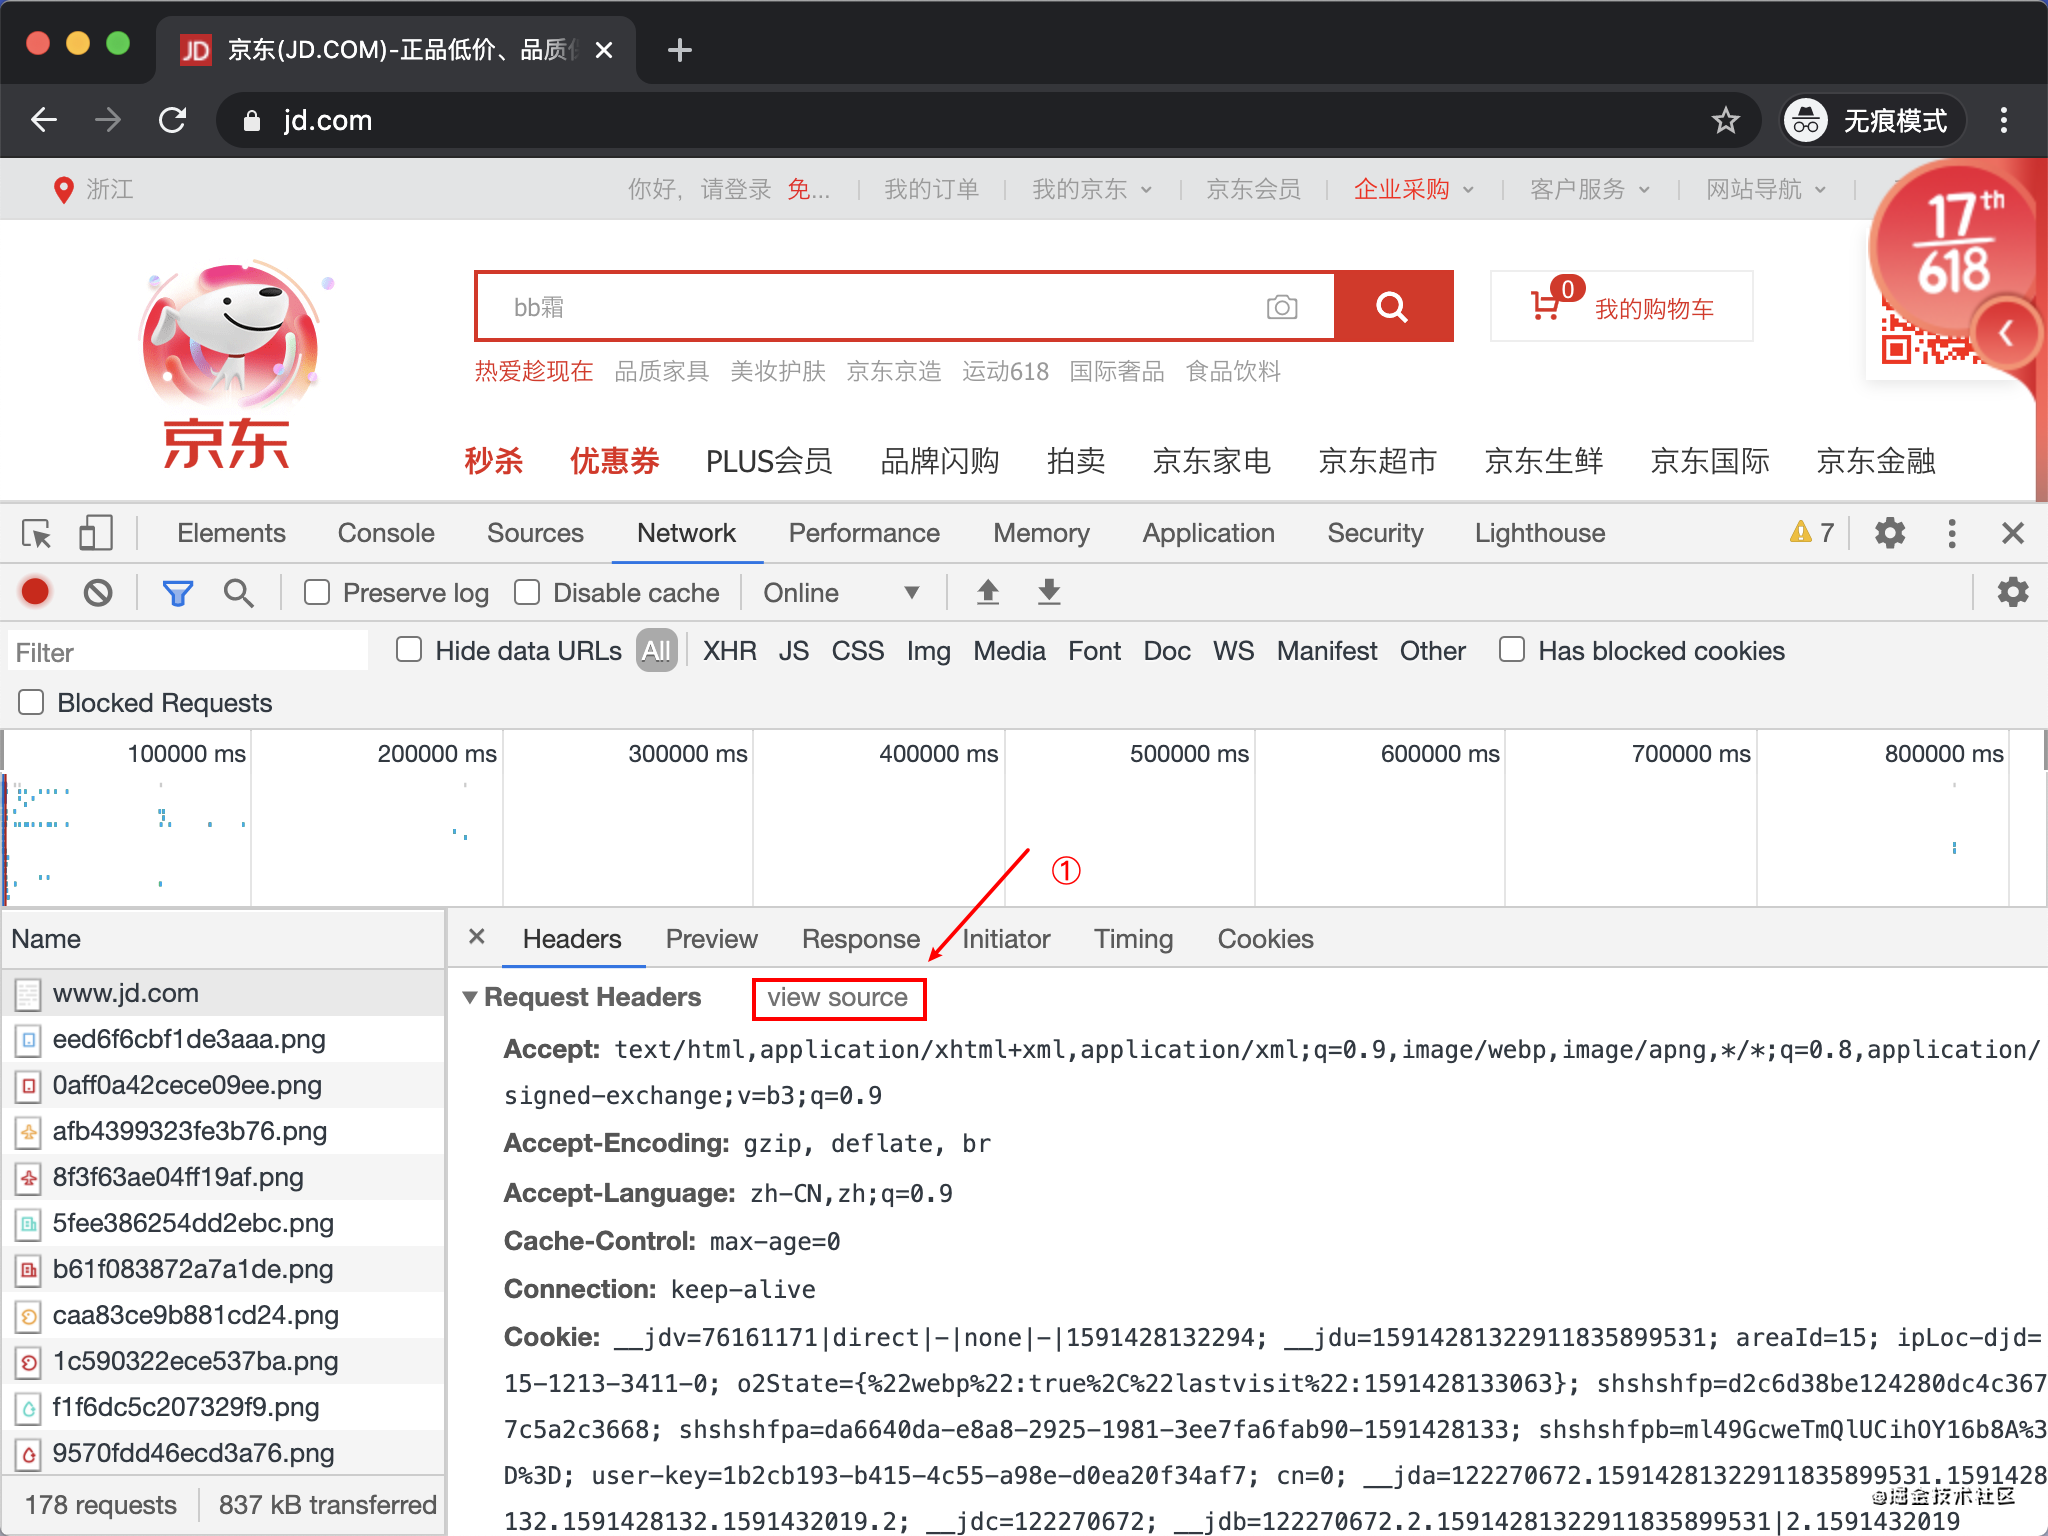Export HAR file download arrow
Viewport: 2048px width, 1536px height.
(x=1049, y=593)
